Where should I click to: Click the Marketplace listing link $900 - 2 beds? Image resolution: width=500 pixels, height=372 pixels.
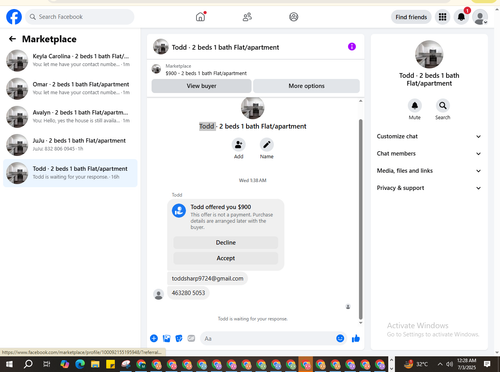pos(206,73)
